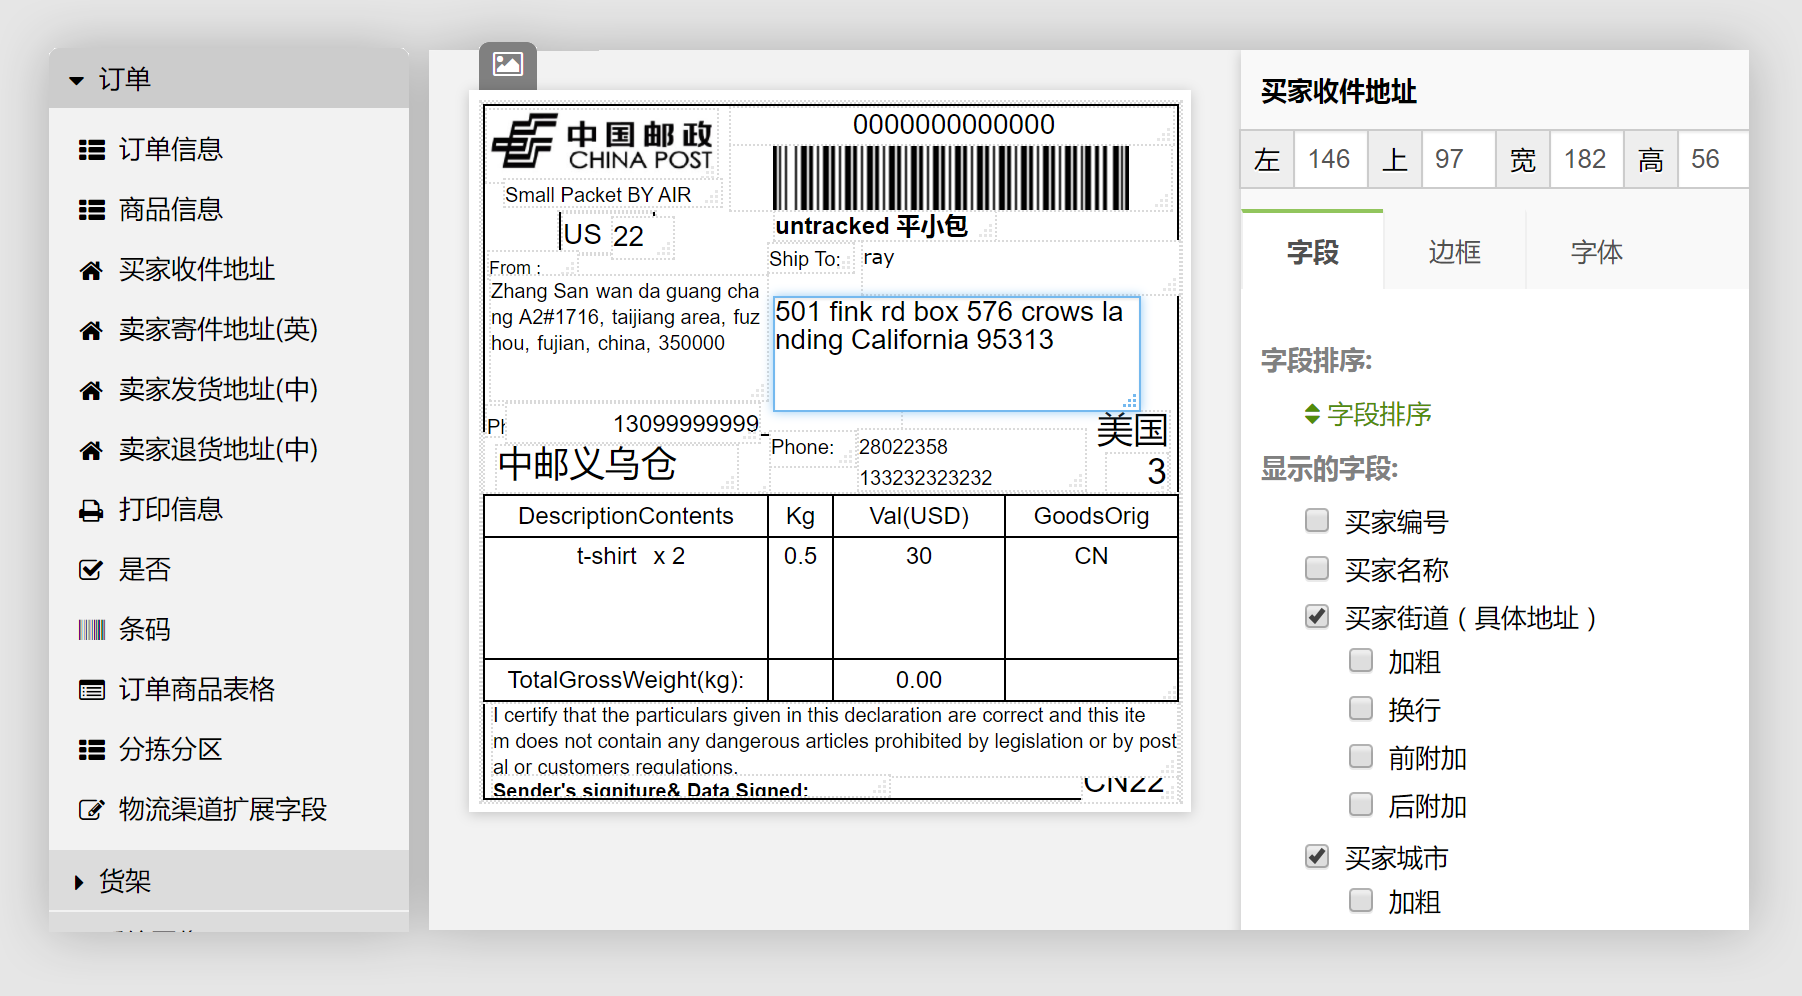Open the 商品信息 sidebar item
This screenshot has height=996, width=1802.
(170, 210)
